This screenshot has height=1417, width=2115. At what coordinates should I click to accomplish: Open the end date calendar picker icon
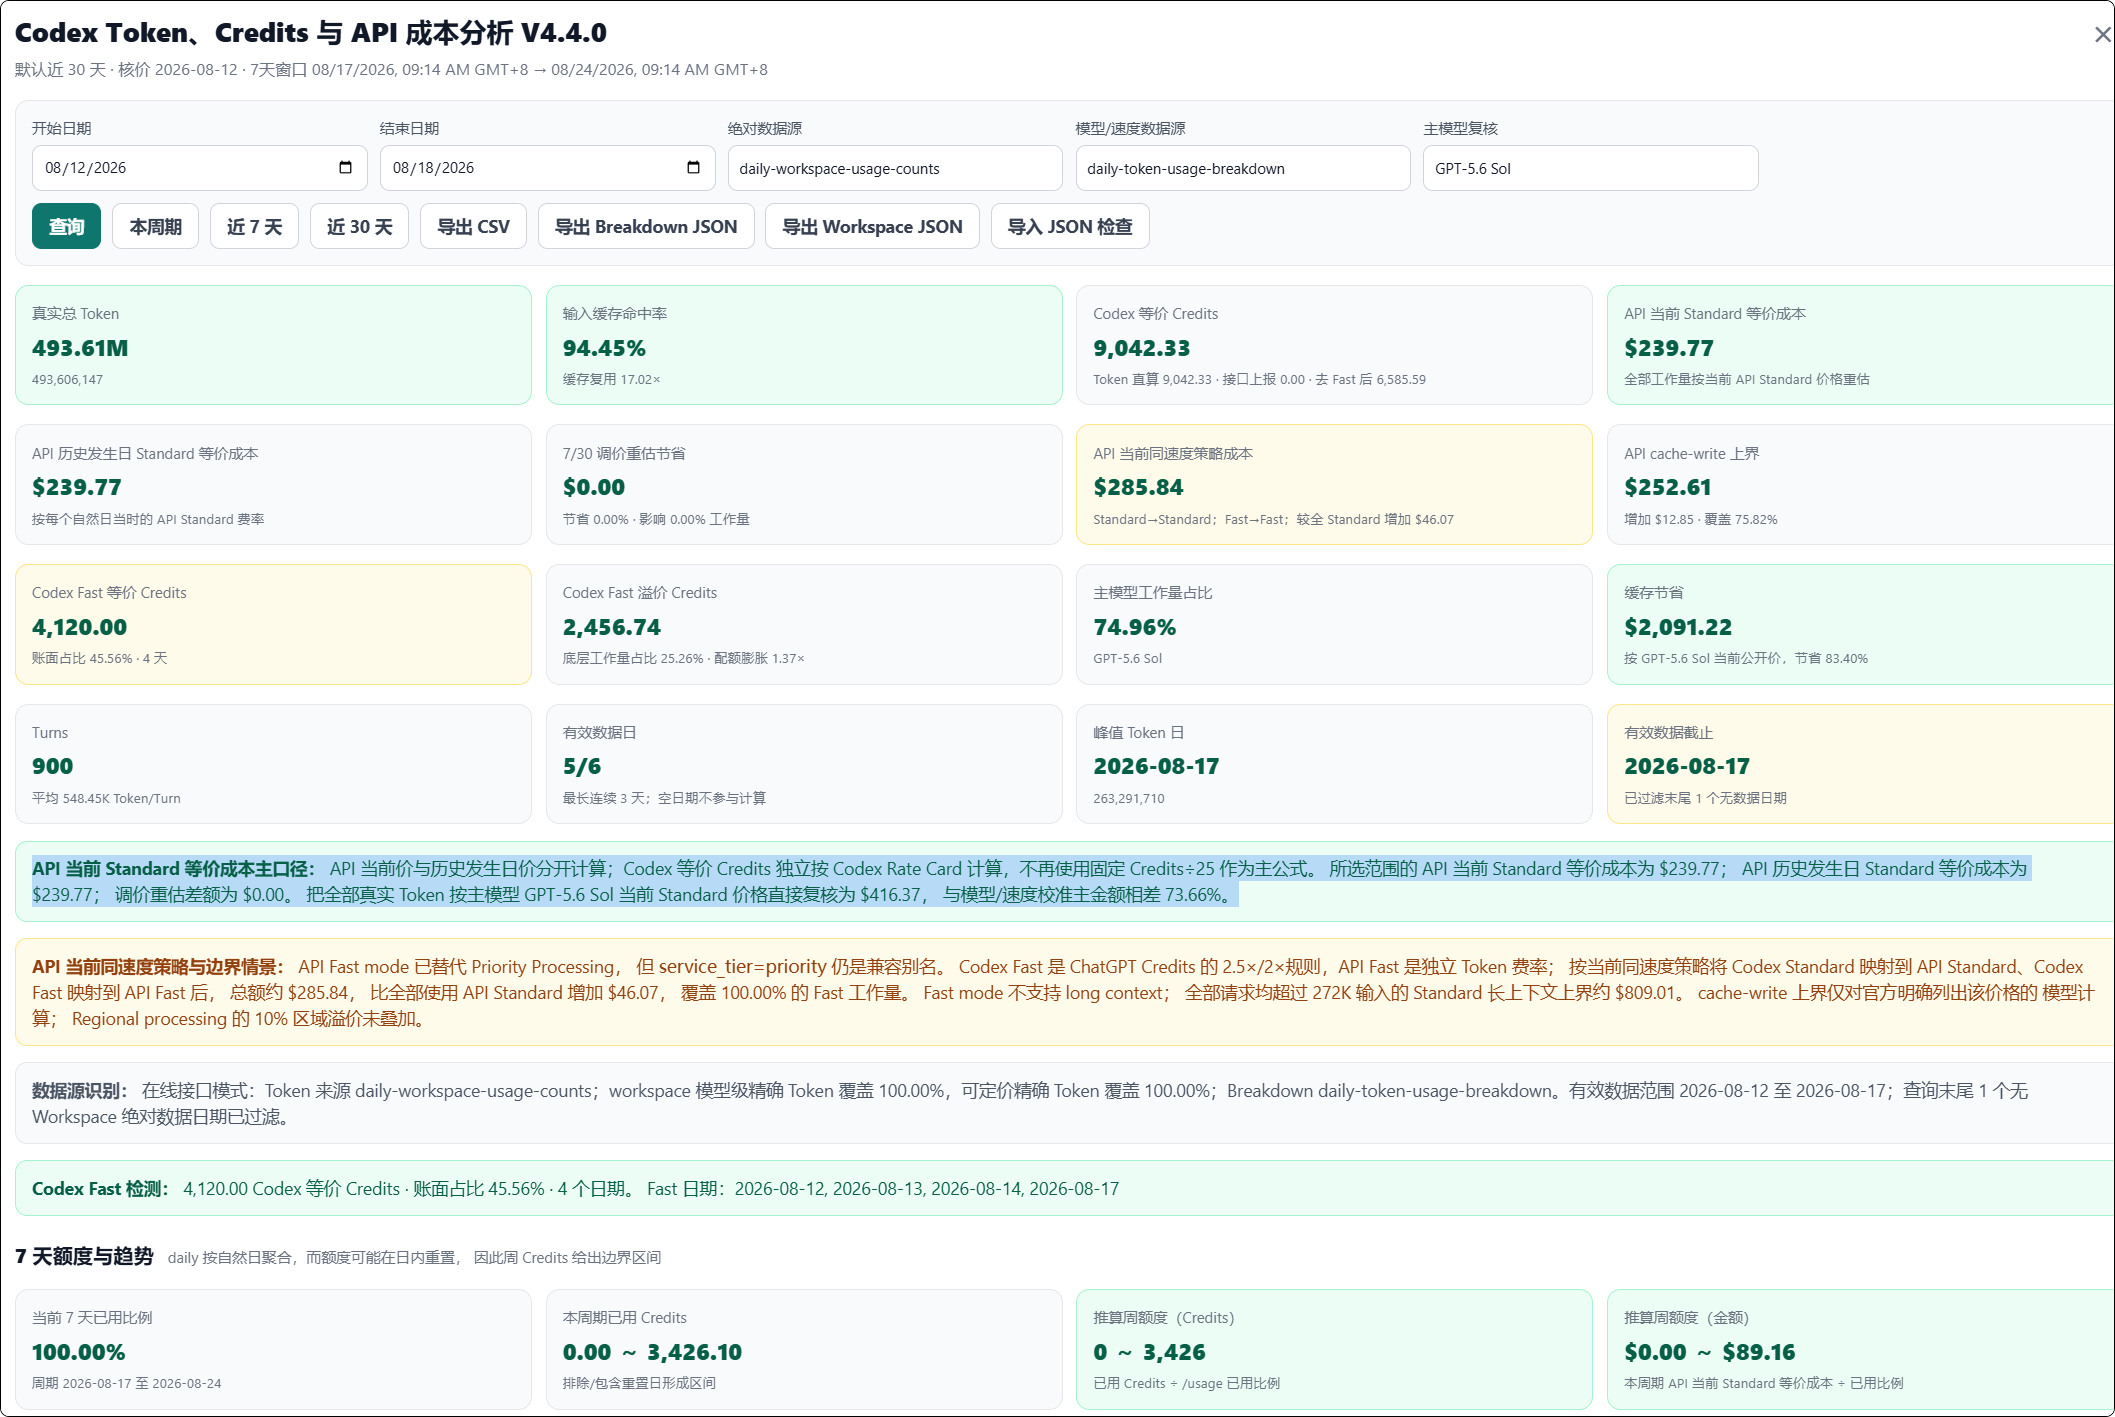click(693, 167)
